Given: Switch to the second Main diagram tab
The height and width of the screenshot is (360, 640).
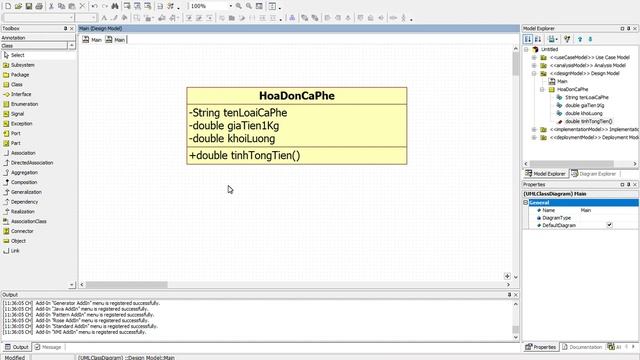Looking at the screenshot, I should click(115, 40).
